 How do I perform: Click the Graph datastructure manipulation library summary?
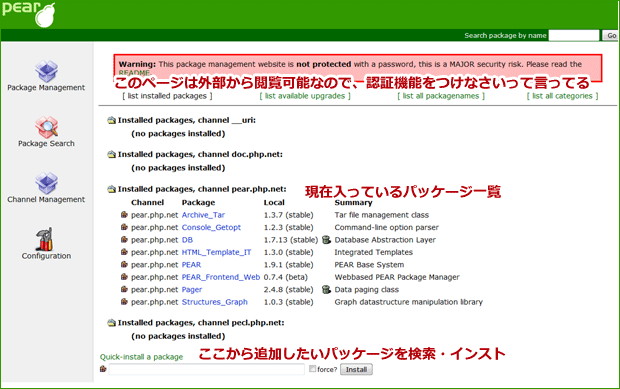[x=408, y=302]
